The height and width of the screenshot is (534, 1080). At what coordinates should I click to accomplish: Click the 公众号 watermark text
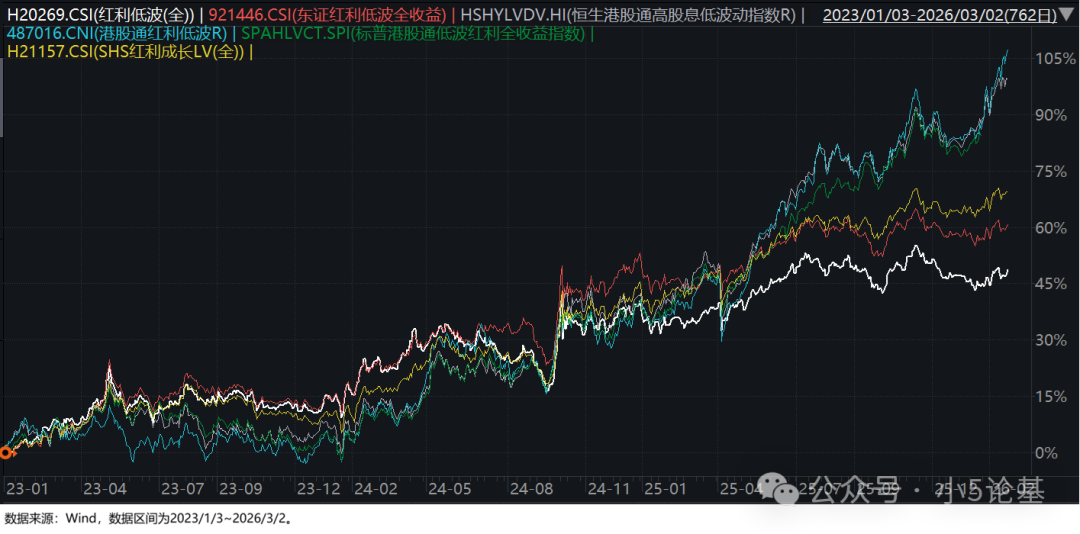pyautogui.click(x=843, y=490)
